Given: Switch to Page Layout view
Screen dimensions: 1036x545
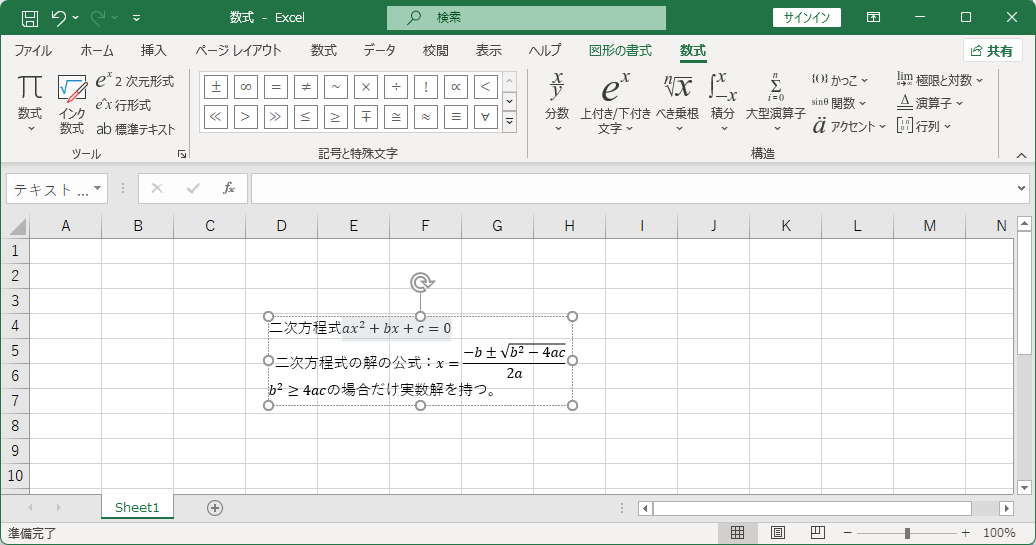Looking at the screenshot, I should (778, 532).
